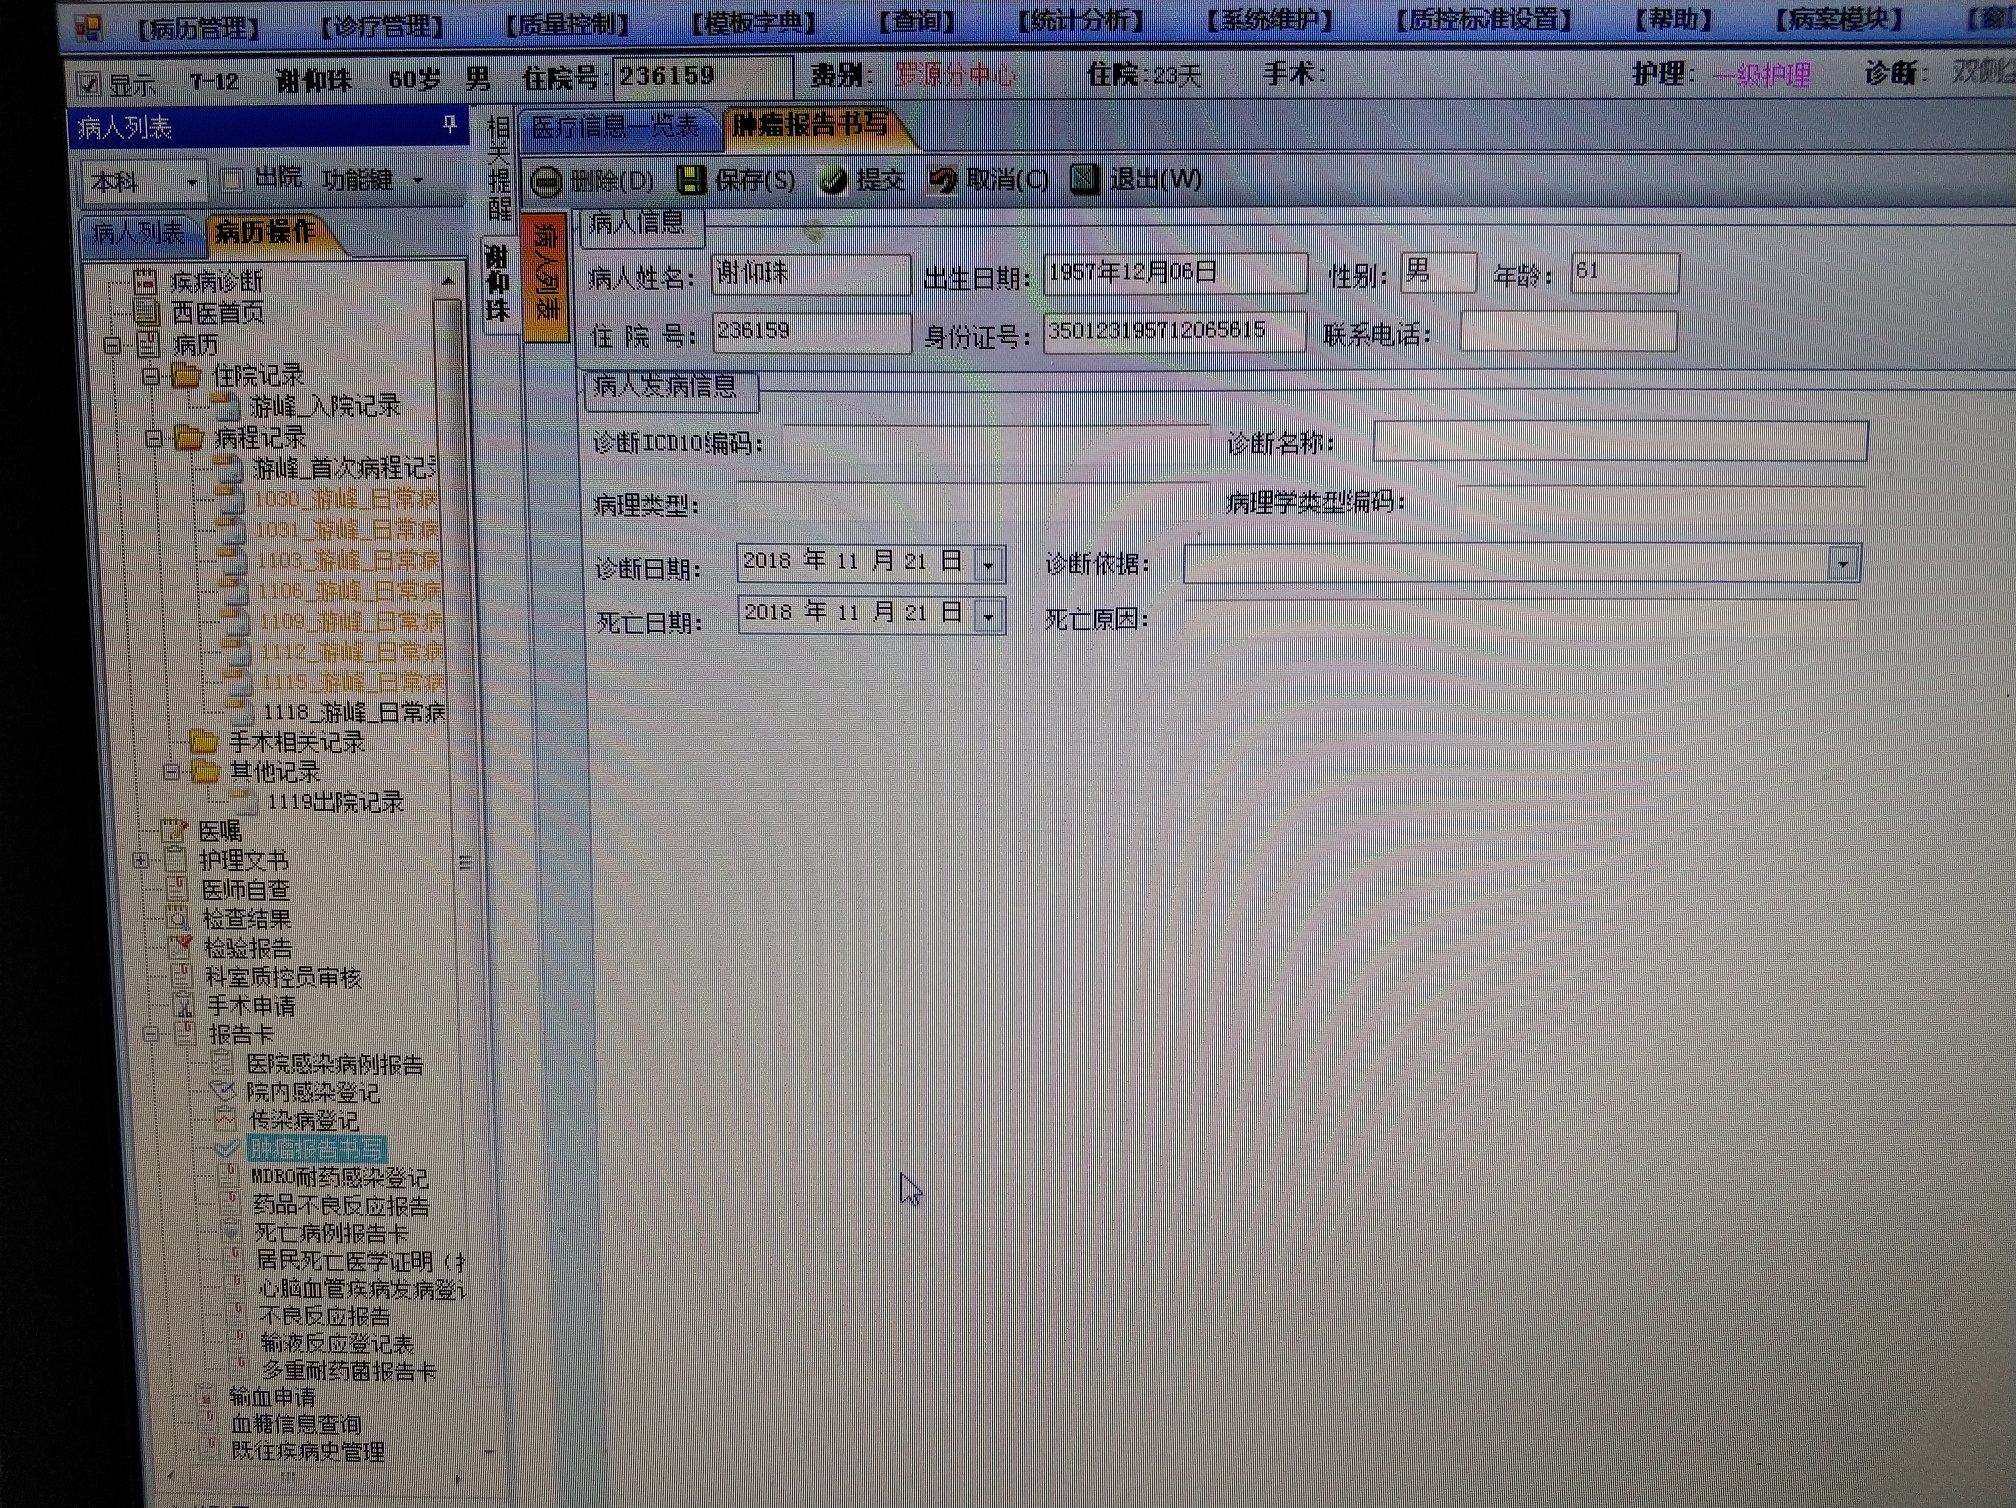Toggle the 显示 checkbox
This screenshot has height=1508, width=2016.
(90, 84)
